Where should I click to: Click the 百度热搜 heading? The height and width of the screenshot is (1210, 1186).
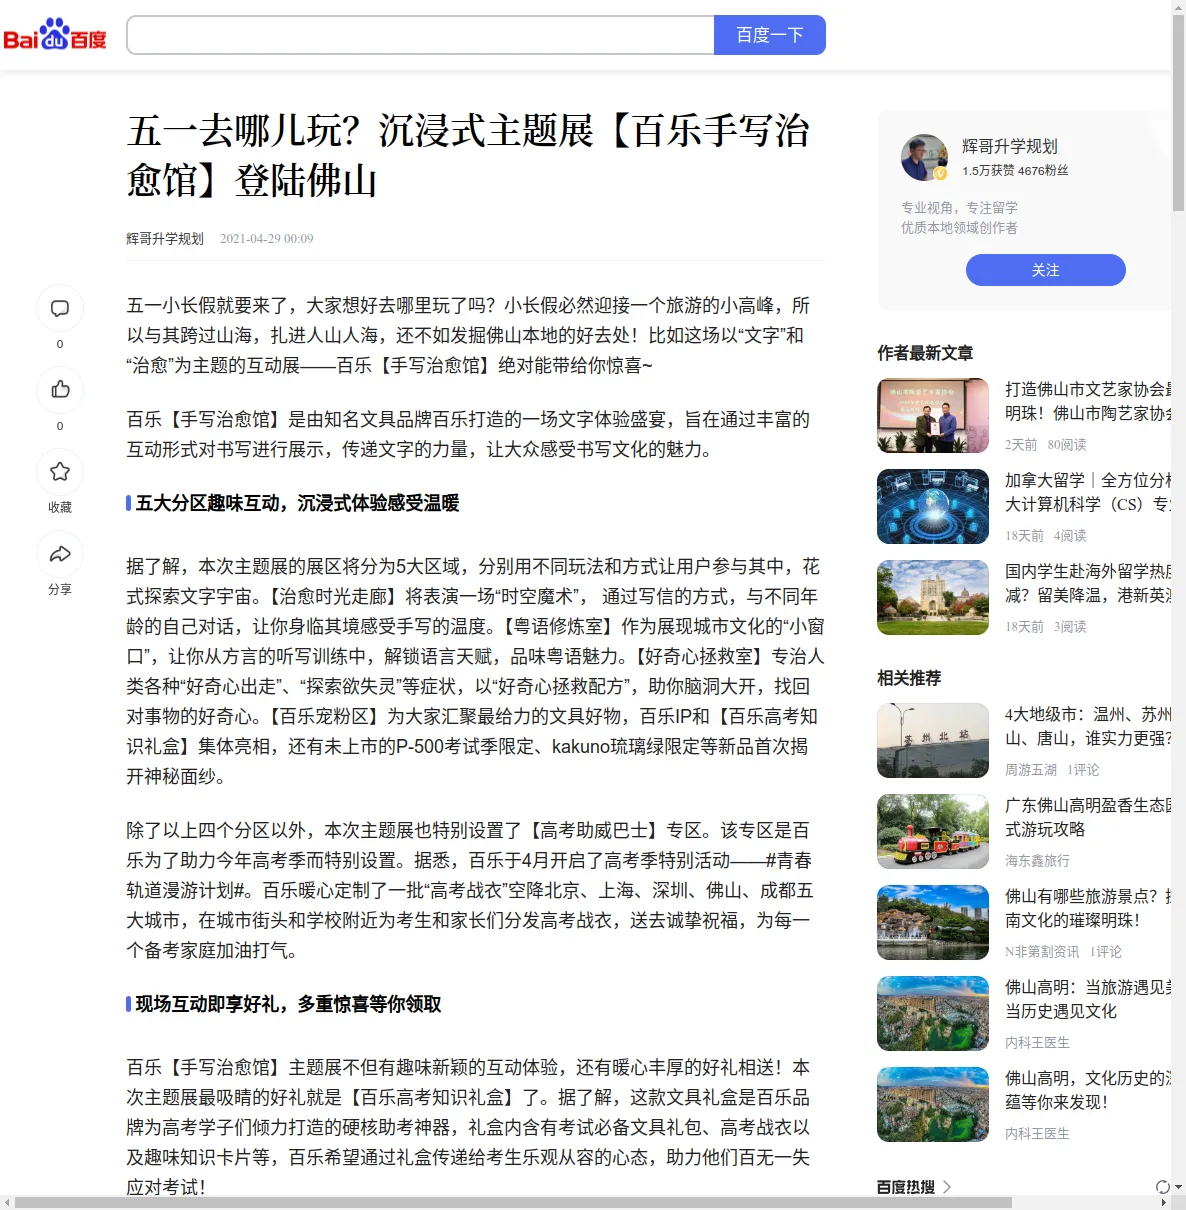tap(906, 1187)
